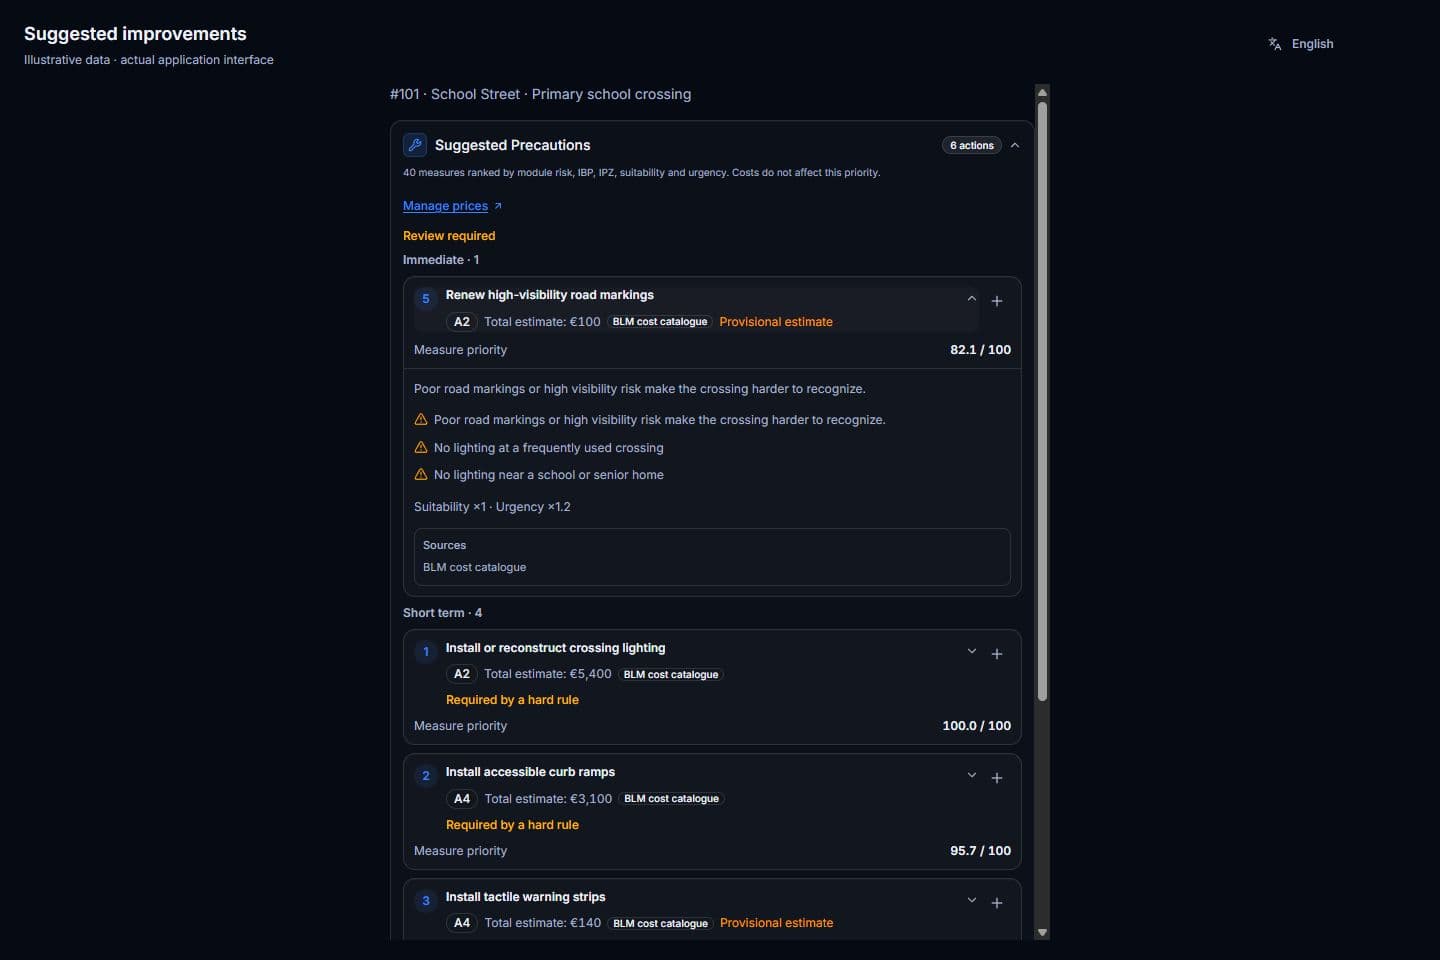Click warning icon beside 'Poor road markings' bullet
The height and width of the screenshot is (960, 1440).
421,420
